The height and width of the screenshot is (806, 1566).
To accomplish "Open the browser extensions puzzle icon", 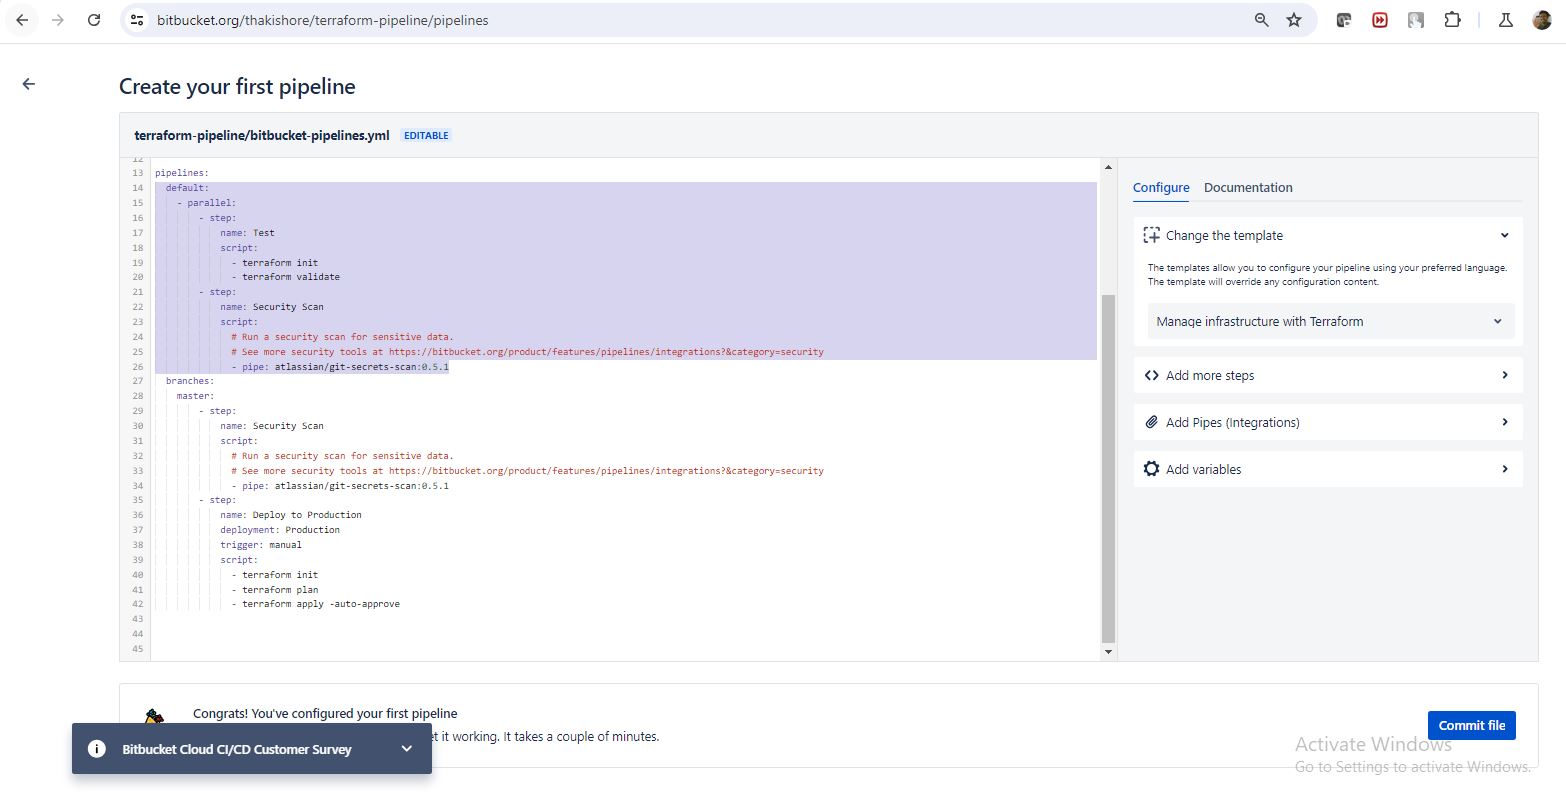I will pos(1452,20).
